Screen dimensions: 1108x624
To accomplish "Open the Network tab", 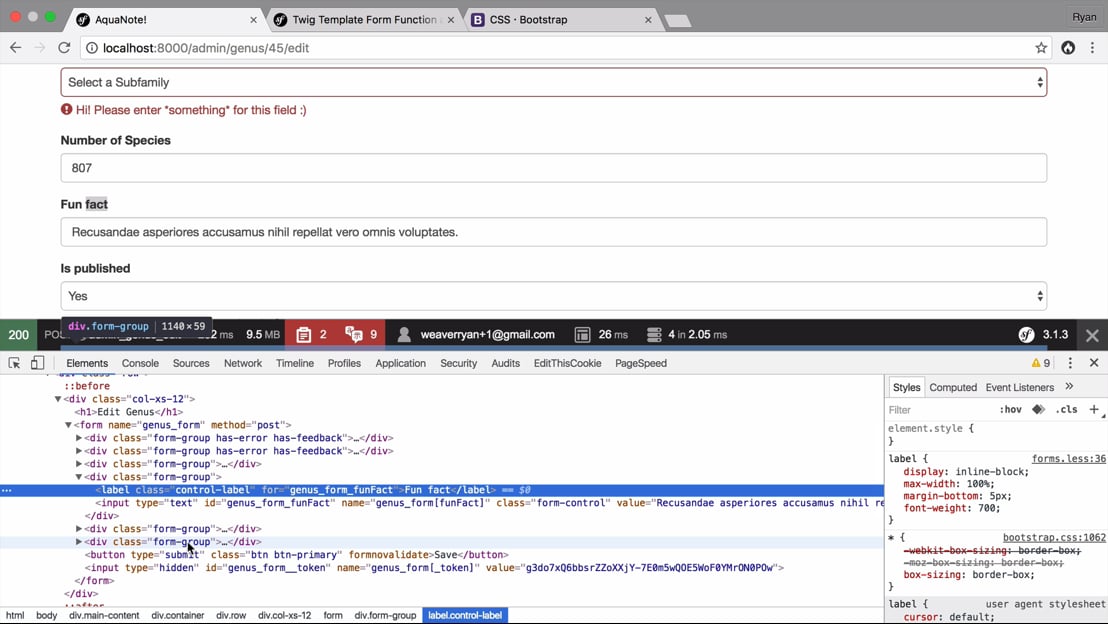I will [242, 363].
